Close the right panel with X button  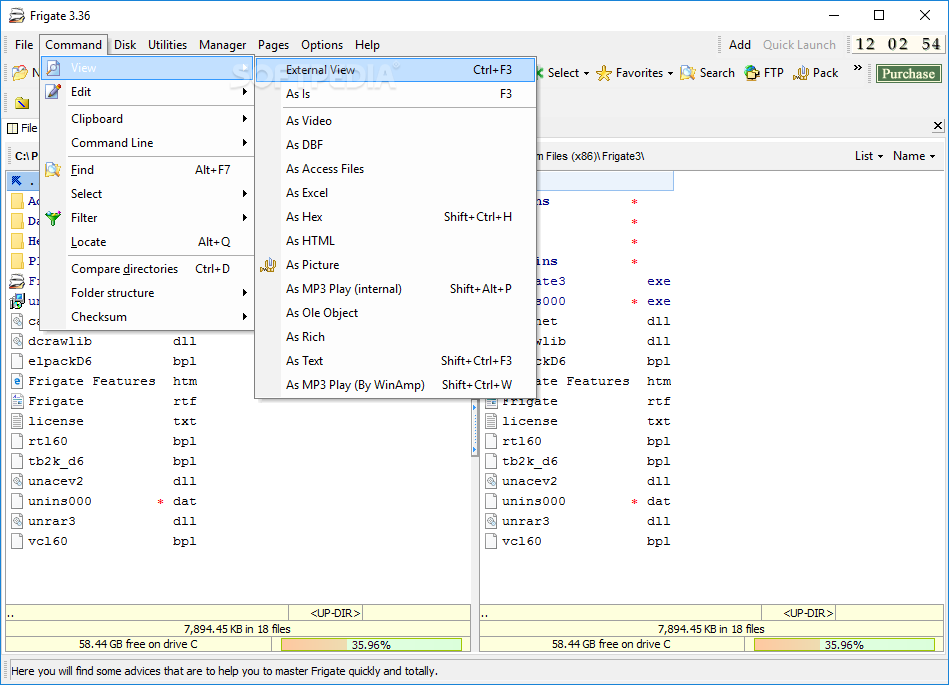(938, 125)
